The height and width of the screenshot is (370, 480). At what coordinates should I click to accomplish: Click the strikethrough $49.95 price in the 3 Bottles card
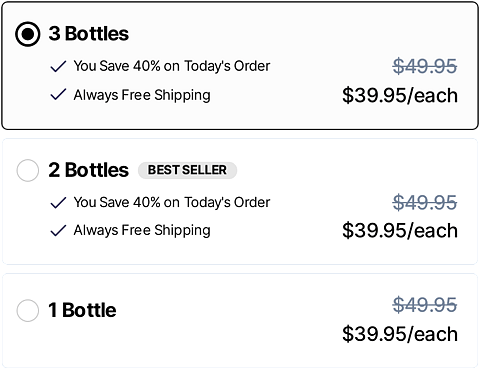pos(425,66)
